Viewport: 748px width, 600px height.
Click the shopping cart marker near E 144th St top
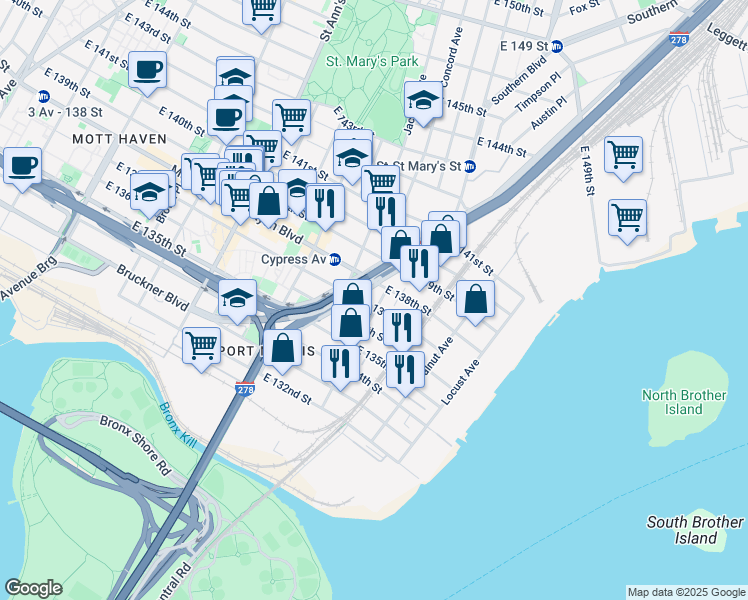pyautogui.click(x=261, y=10)
